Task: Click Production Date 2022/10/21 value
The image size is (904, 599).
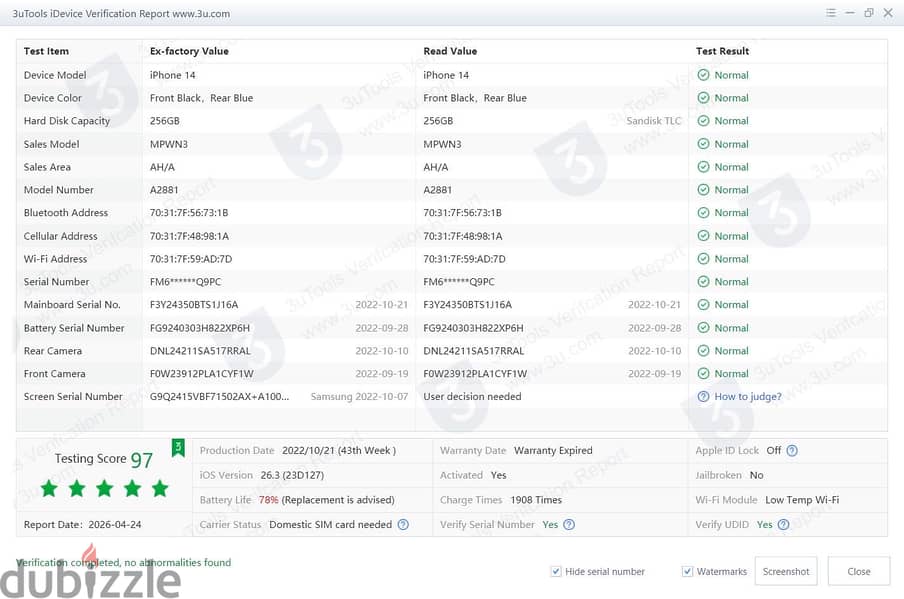Action: coord(339,451)
